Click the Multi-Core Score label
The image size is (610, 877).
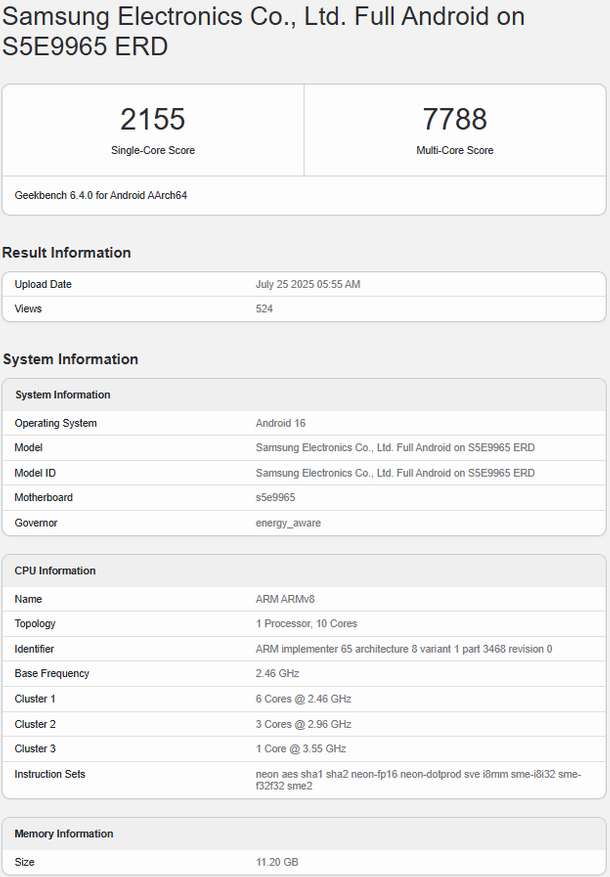click(x=455, y=151)
